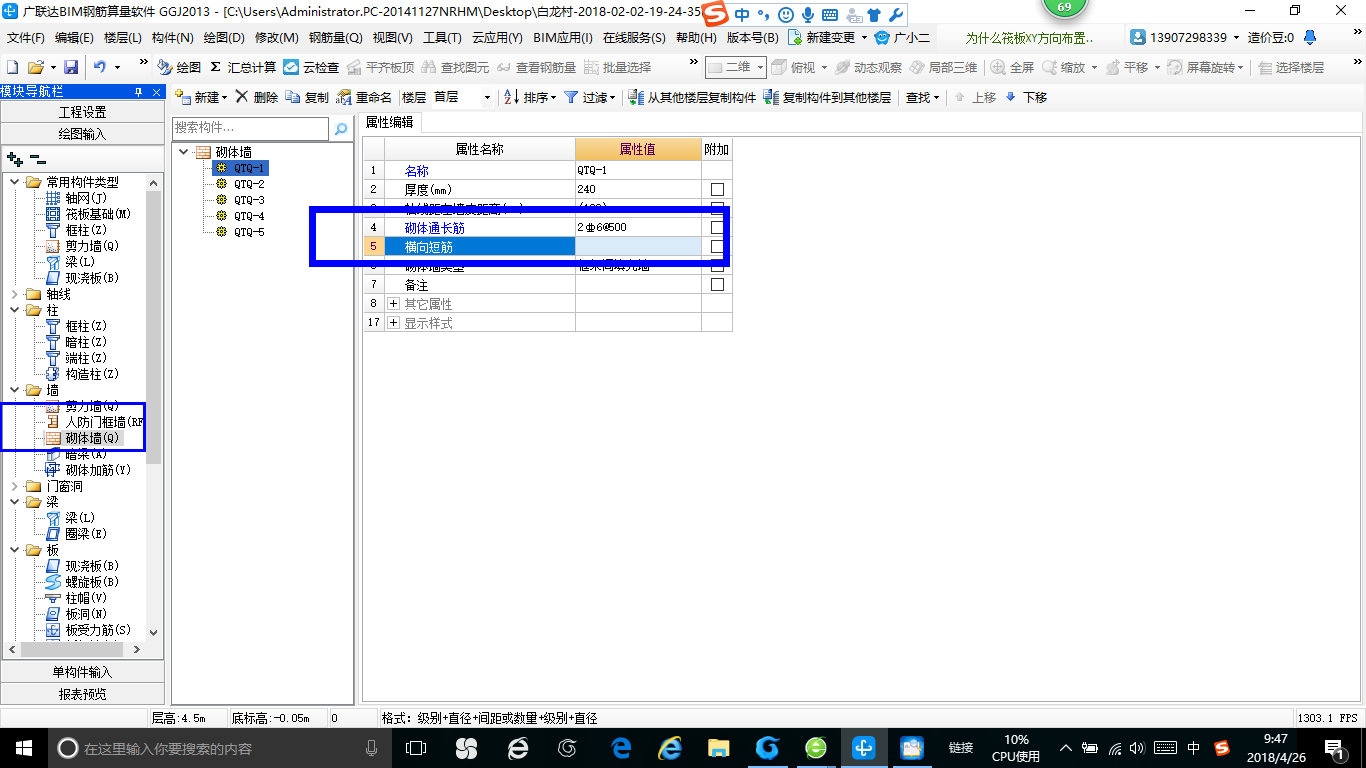Rename the component with 重命名
Viewport: 1366px width, 768px height.
364,97
